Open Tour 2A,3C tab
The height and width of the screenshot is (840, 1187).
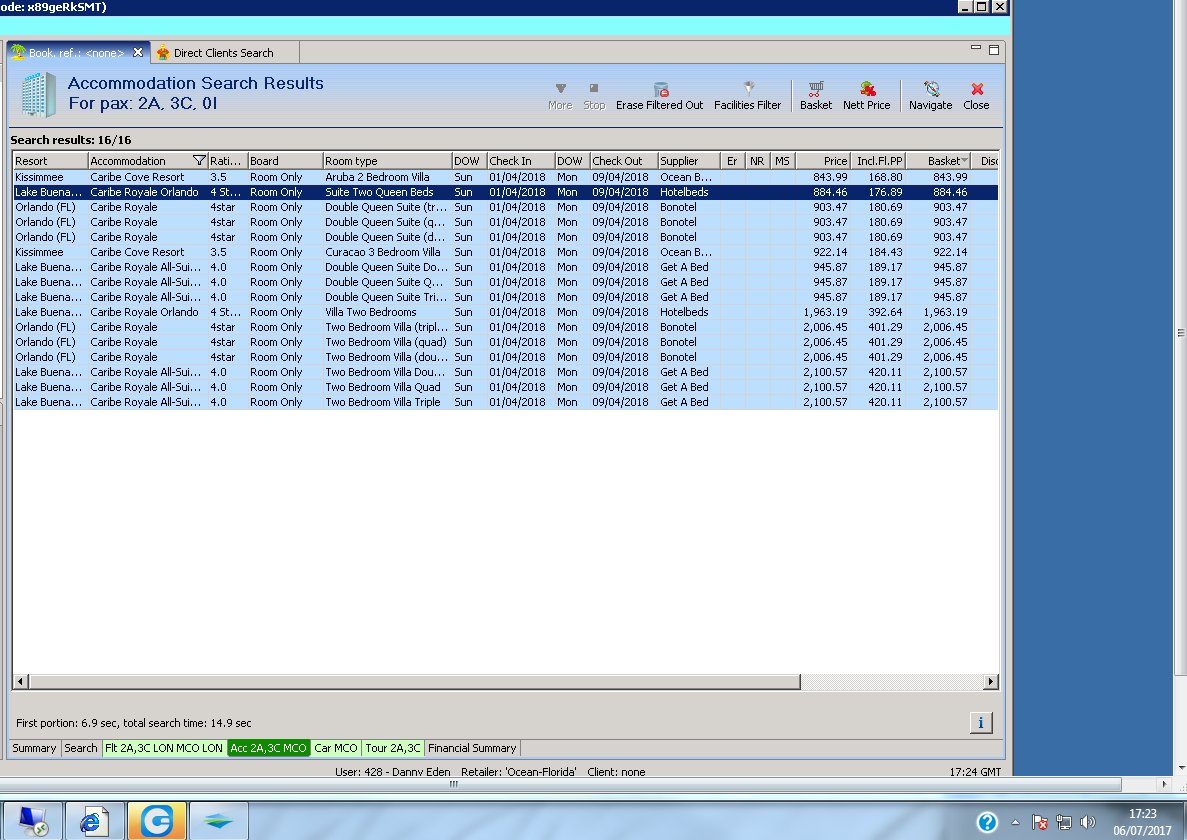coord(393,748)
